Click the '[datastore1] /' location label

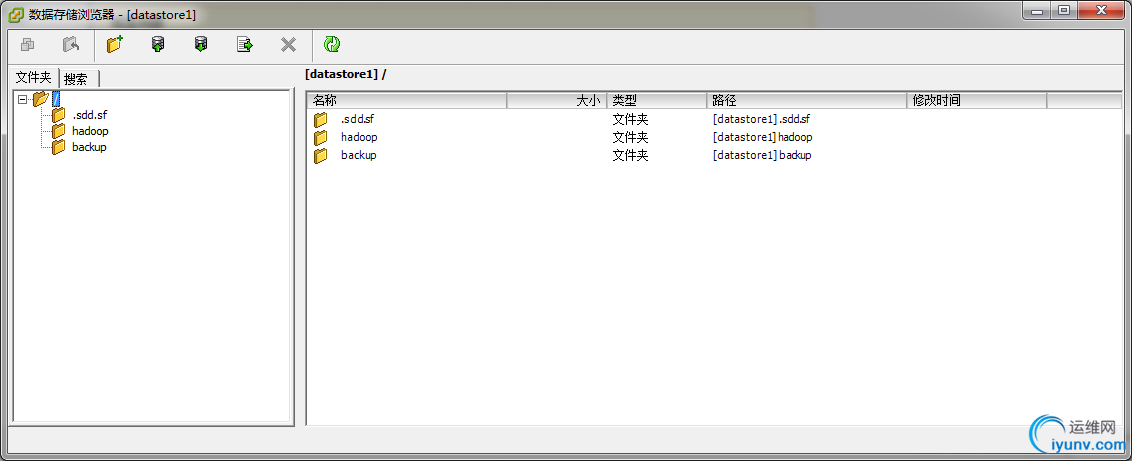346,74
